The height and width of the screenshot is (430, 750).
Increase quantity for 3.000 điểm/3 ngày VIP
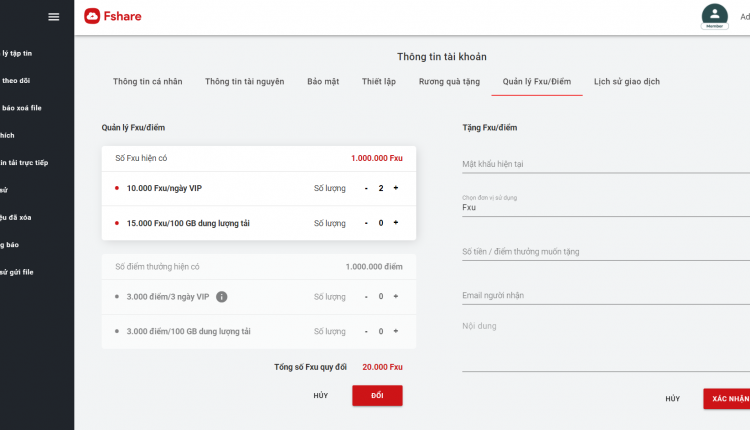pyautogui.click(x=396, y=297)
